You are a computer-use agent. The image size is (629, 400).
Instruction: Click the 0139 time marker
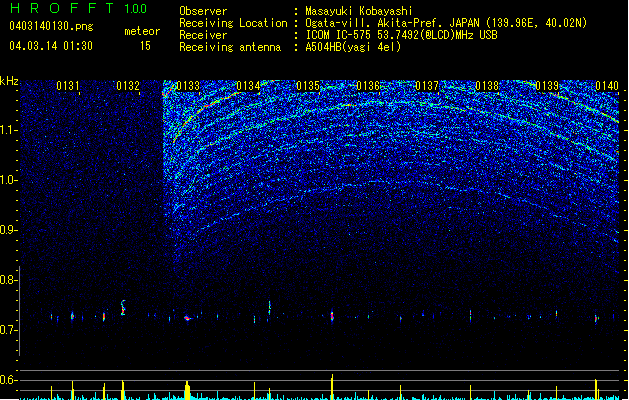click(x=547, y=86)
